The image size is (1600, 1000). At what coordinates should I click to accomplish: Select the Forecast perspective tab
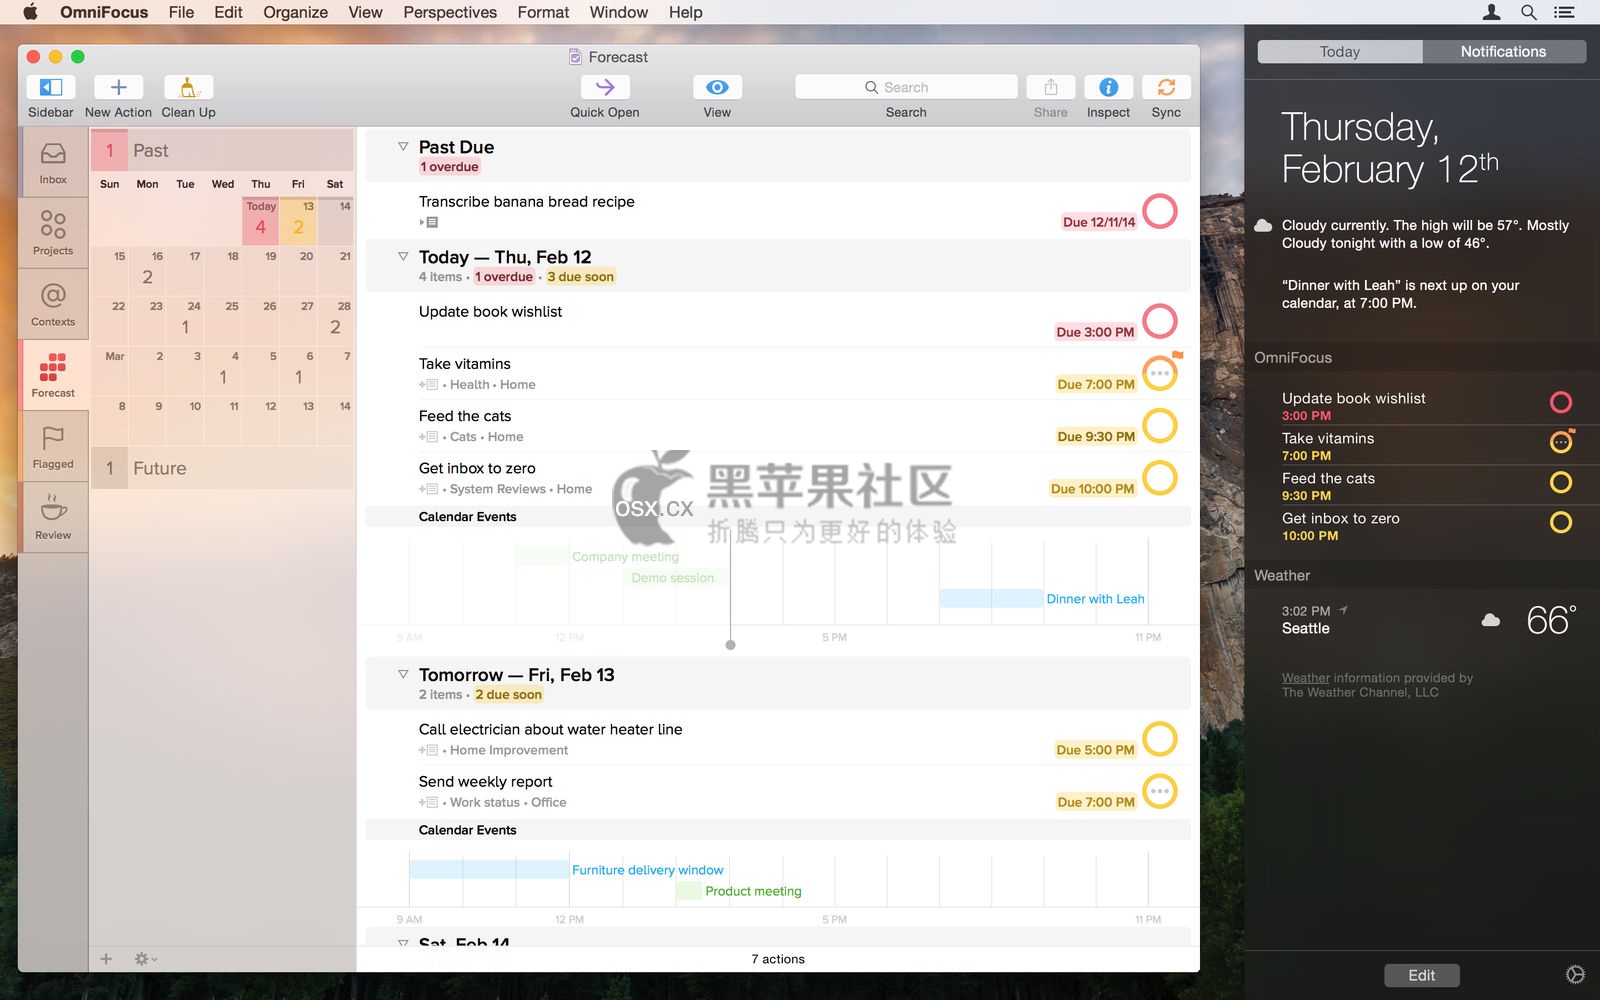tap(53, 375)
